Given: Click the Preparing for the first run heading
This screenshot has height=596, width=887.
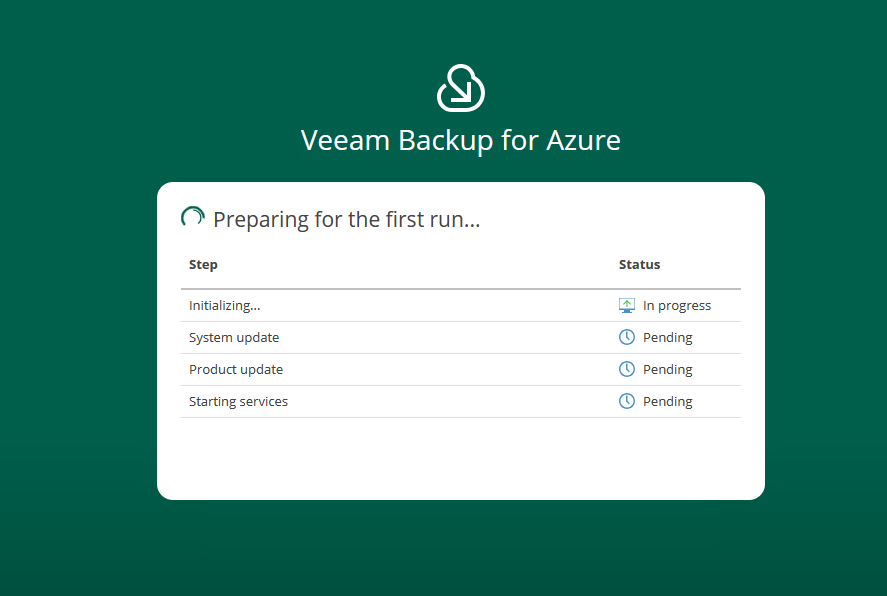Looking at the screenshot, I should tap(346, 219).
